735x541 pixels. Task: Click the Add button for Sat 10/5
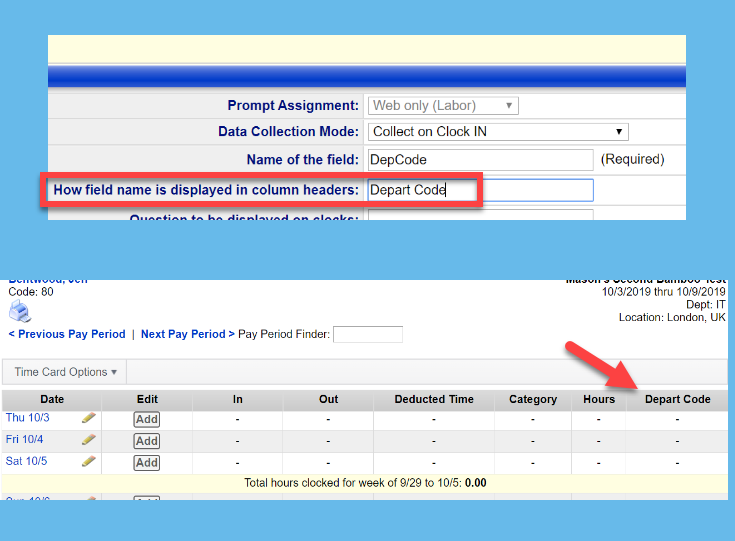point(147,463)
